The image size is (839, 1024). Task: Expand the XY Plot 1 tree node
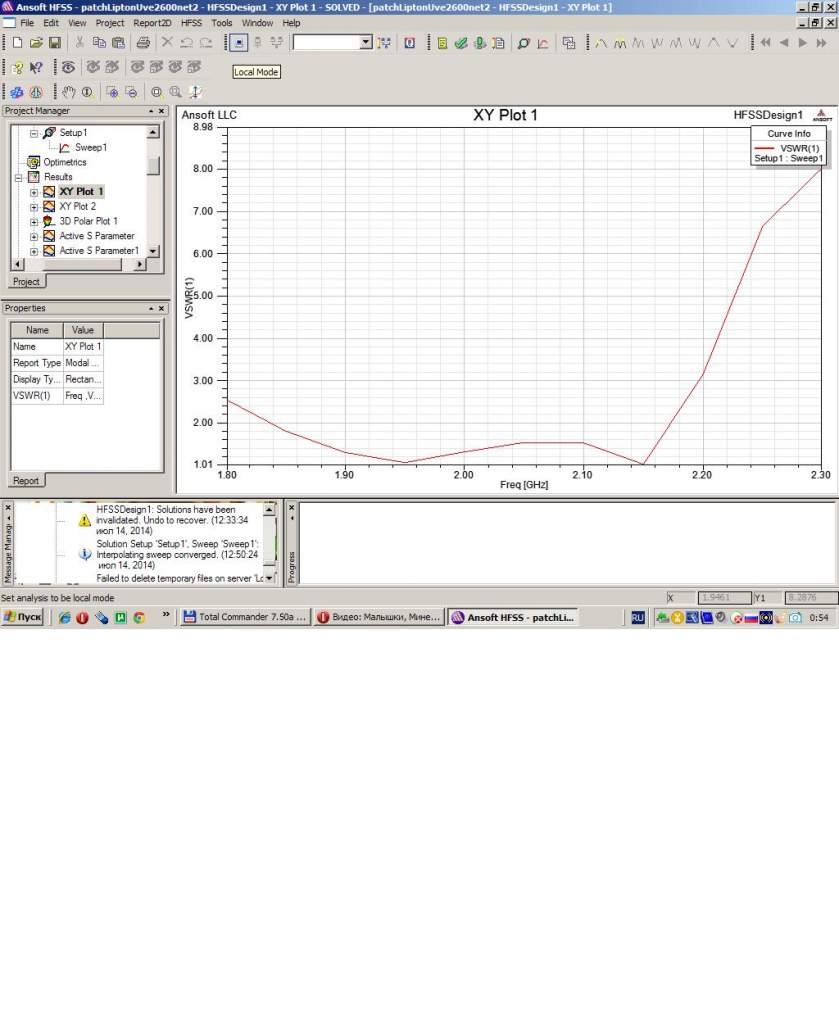pos(34,193)
